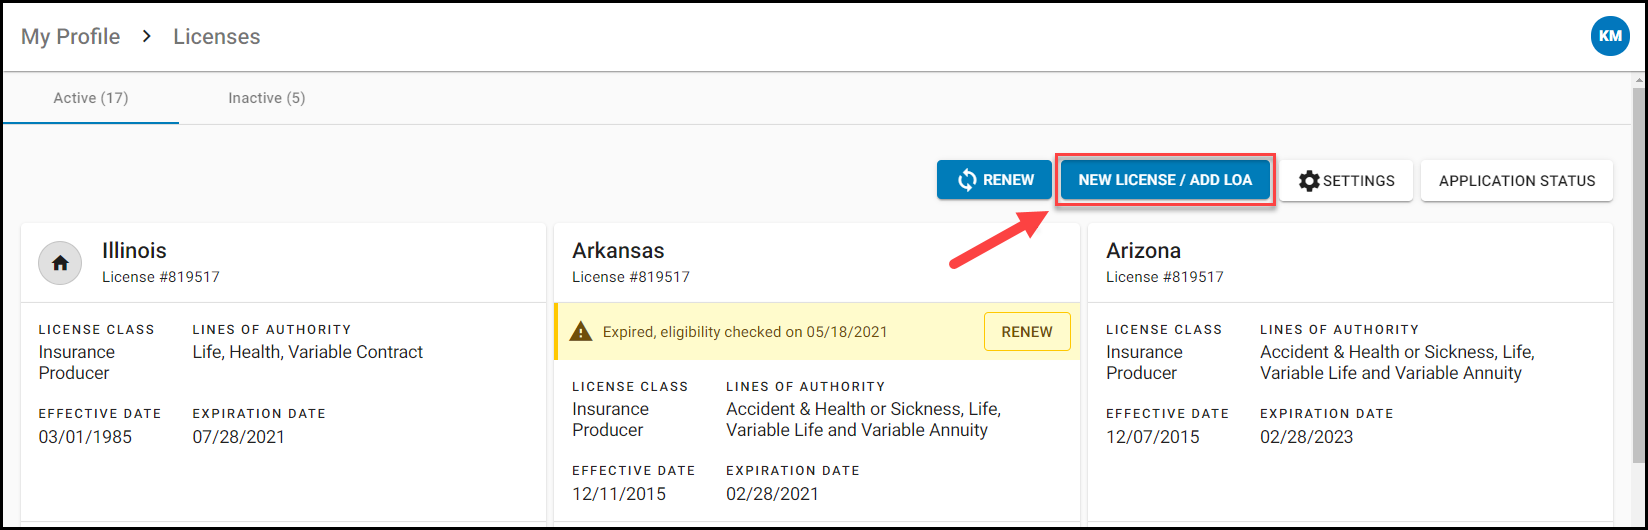Select the Illinois license card title
The image size is (1648, 530).
(134, 251)
